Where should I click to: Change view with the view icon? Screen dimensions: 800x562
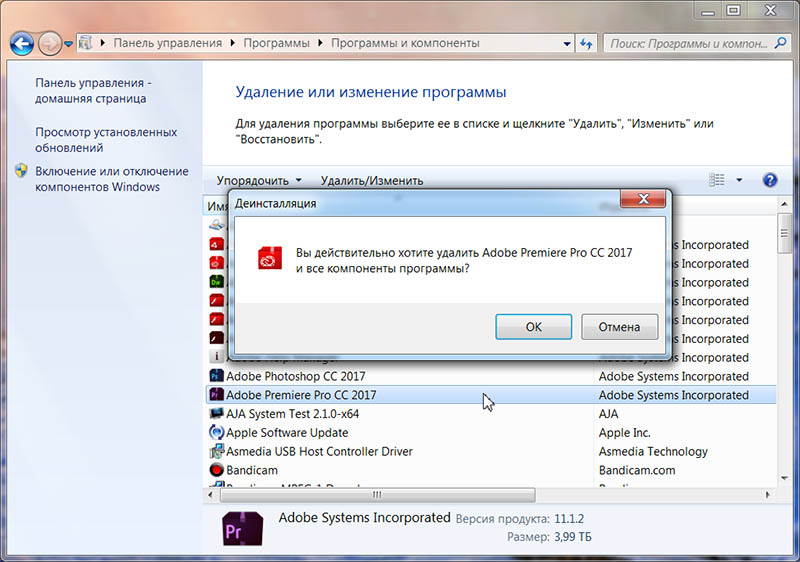(716, 180)
